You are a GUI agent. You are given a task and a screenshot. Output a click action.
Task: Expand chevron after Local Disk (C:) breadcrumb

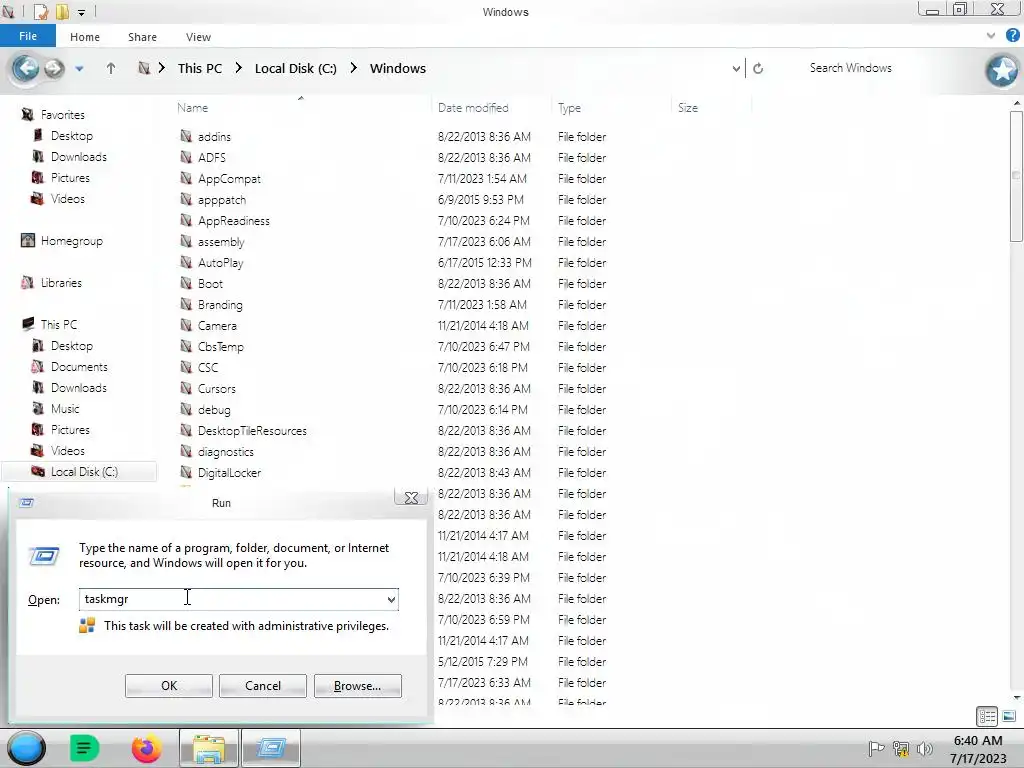353,68
